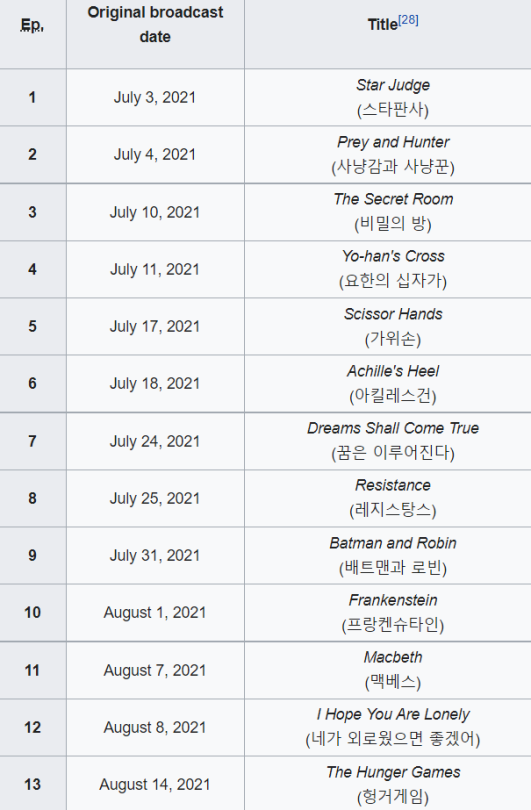
Task: Click Yo-han's Cross episode title
Action: [393, 256]
